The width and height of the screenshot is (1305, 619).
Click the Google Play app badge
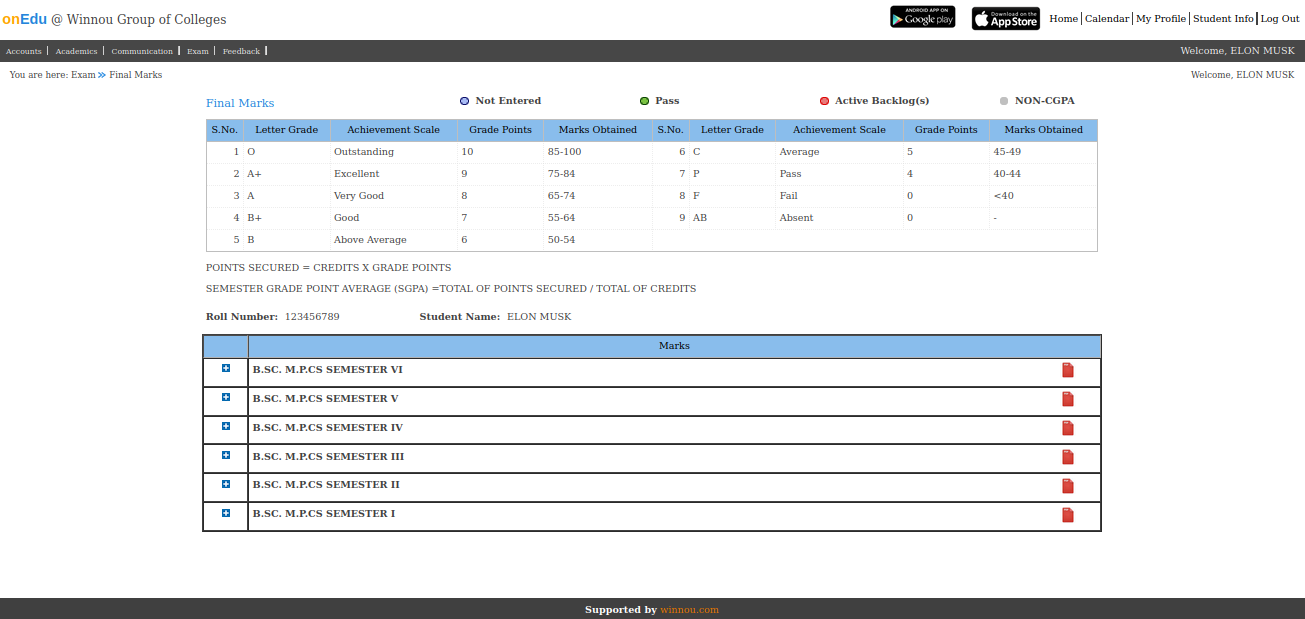click(922, 18)
